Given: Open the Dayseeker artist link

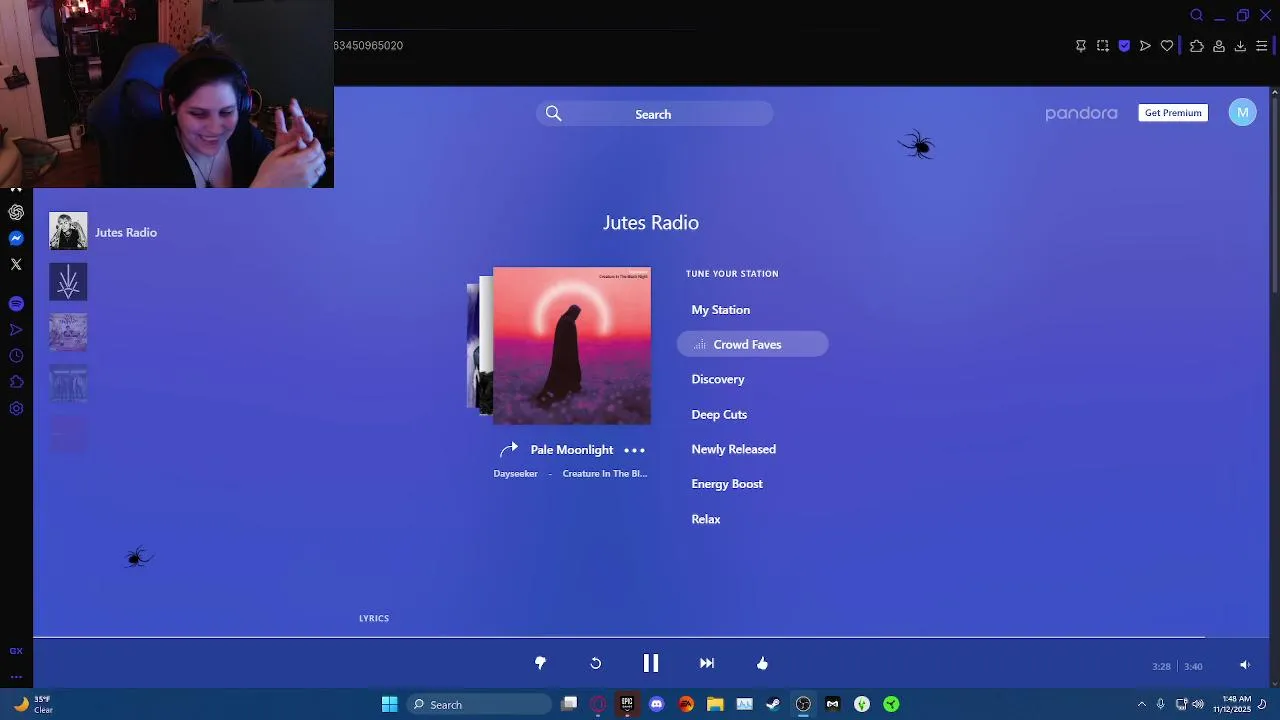Looking at the screenshot, I should [x=515, y=474].
